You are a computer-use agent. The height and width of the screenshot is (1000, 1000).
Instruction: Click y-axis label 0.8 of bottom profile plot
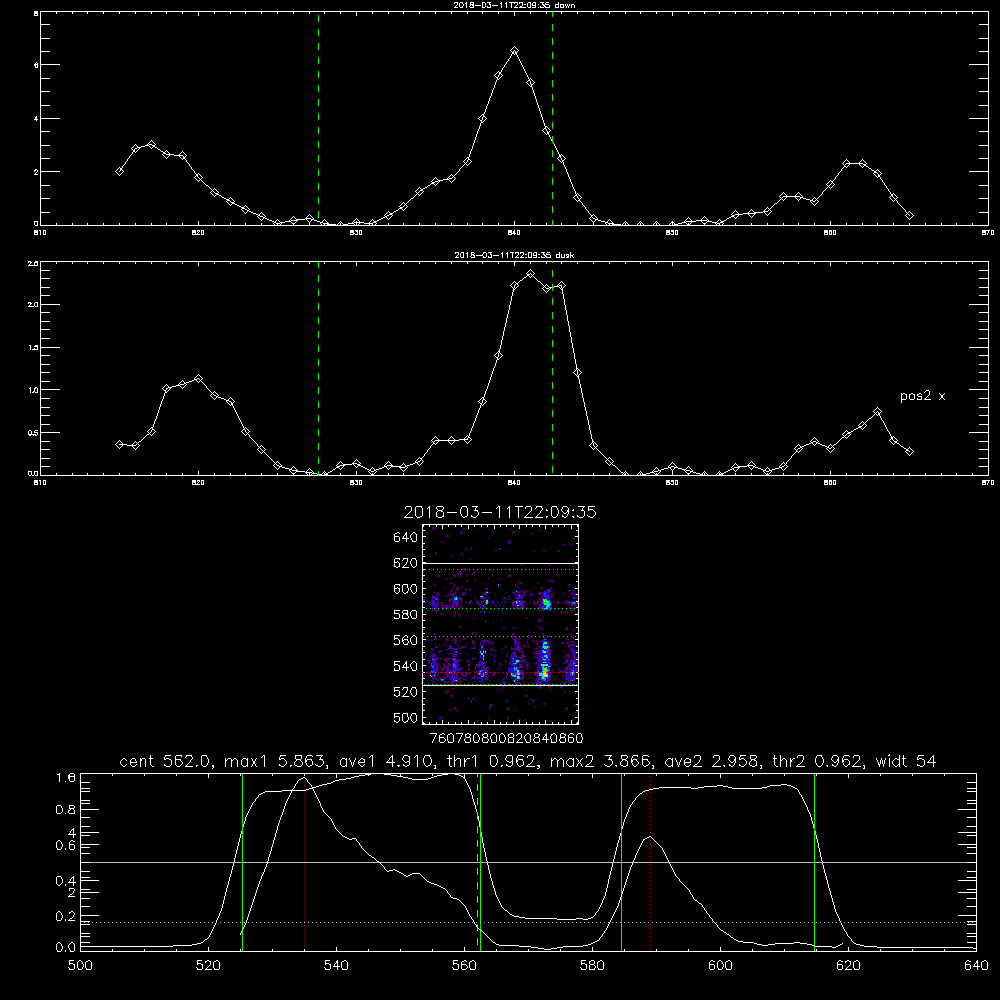pos(66,810)
